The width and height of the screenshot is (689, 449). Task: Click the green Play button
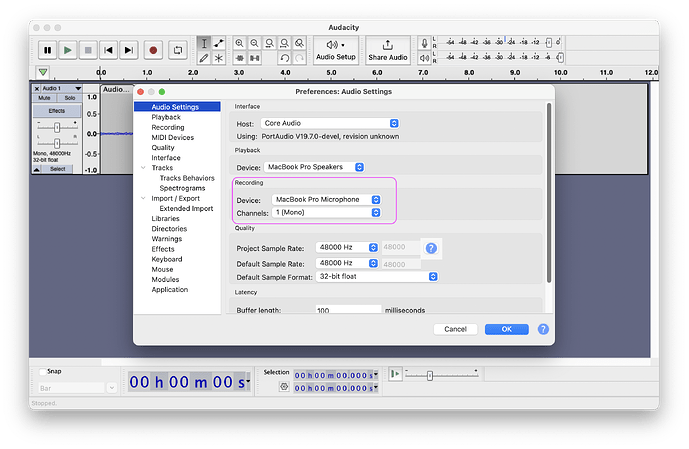pos(67,50)
